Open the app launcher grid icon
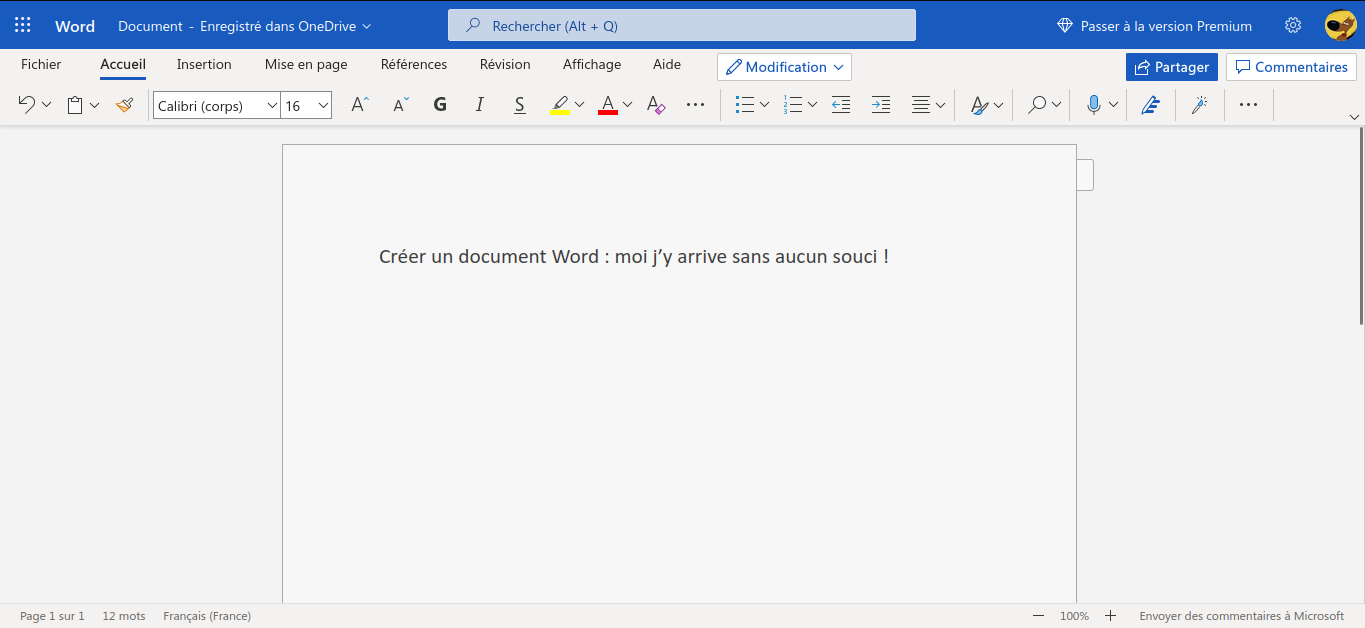Screen dimensions: 1365x628 point(22,26)
